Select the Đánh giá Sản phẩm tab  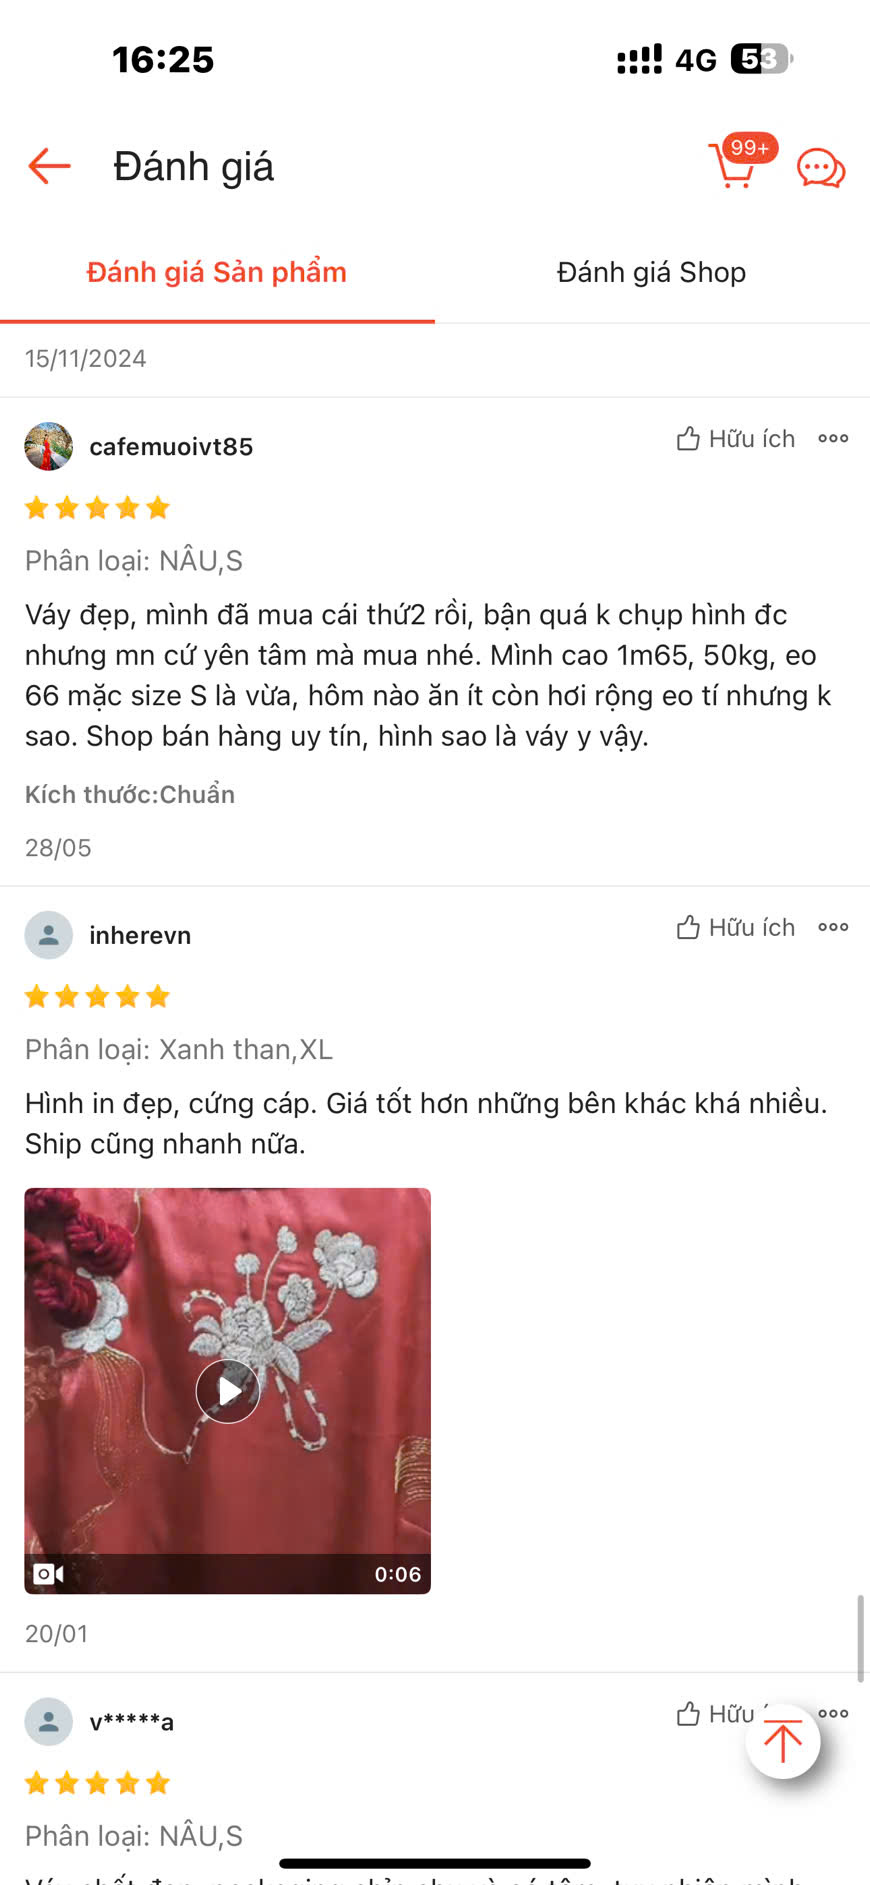[217, 272]
